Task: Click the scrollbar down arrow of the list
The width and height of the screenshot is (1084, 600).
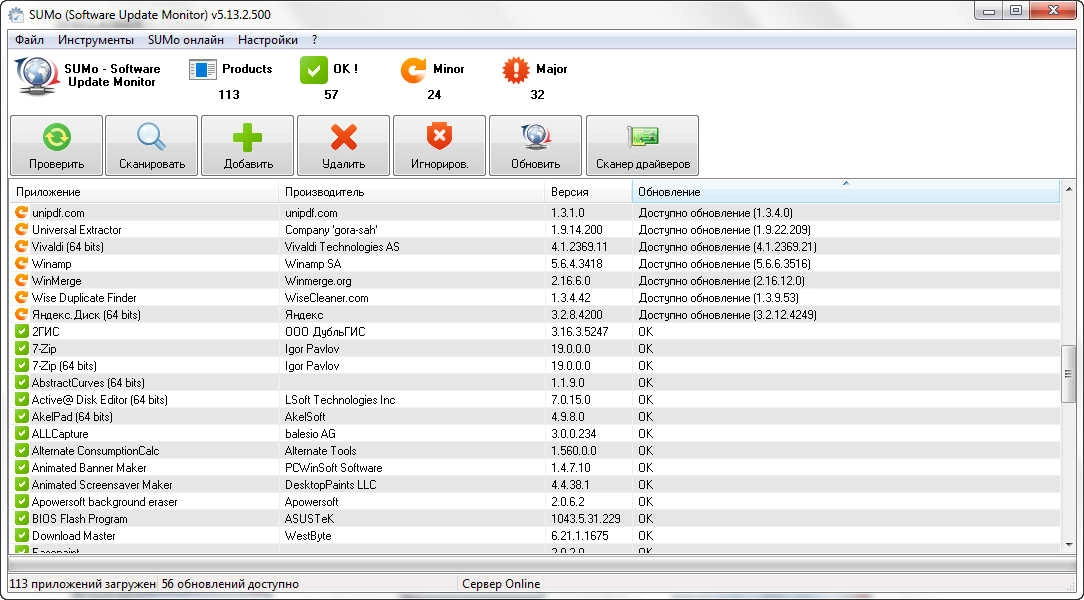Action: (1069, 544)
